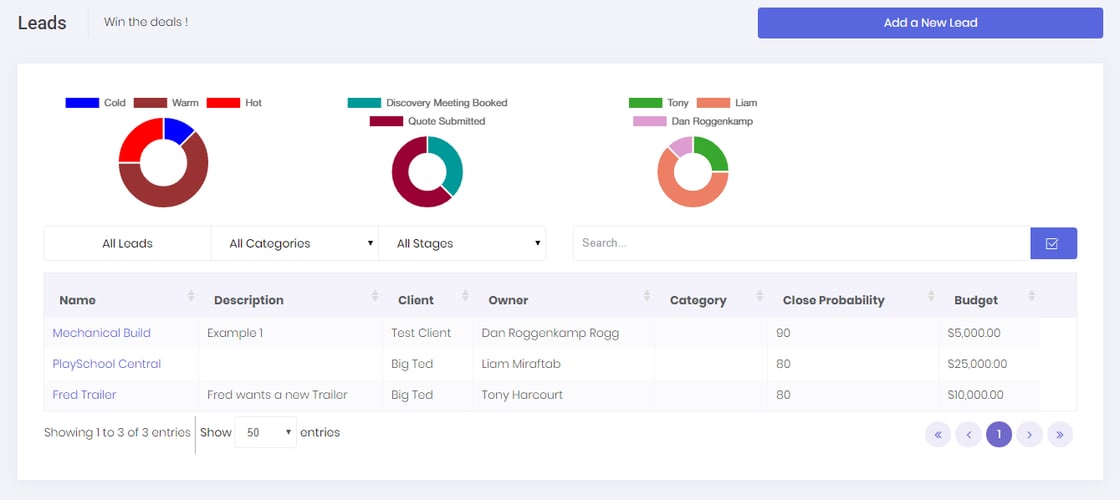Select page 1 in pagination
The height and width of the screenshot is (500, 1120).
999,434
